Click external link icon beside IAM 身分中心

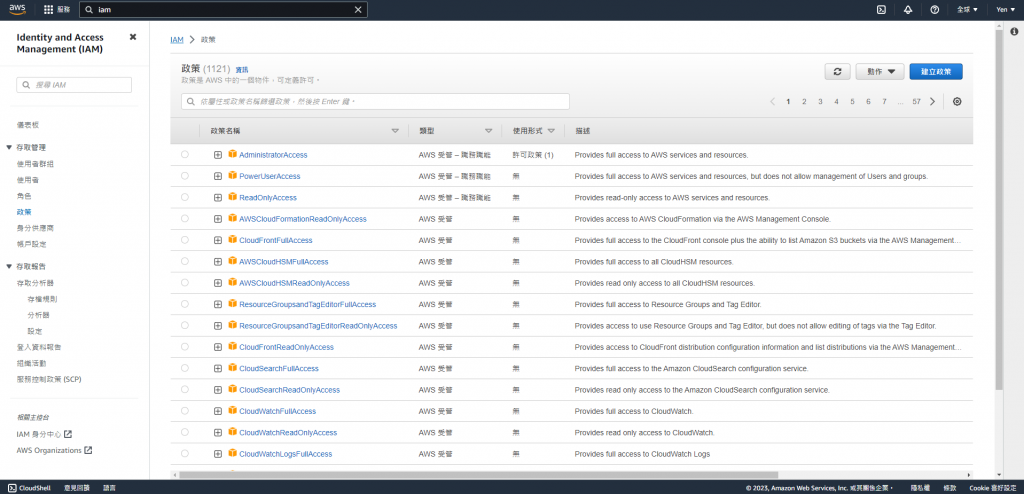tap(68, 434)
